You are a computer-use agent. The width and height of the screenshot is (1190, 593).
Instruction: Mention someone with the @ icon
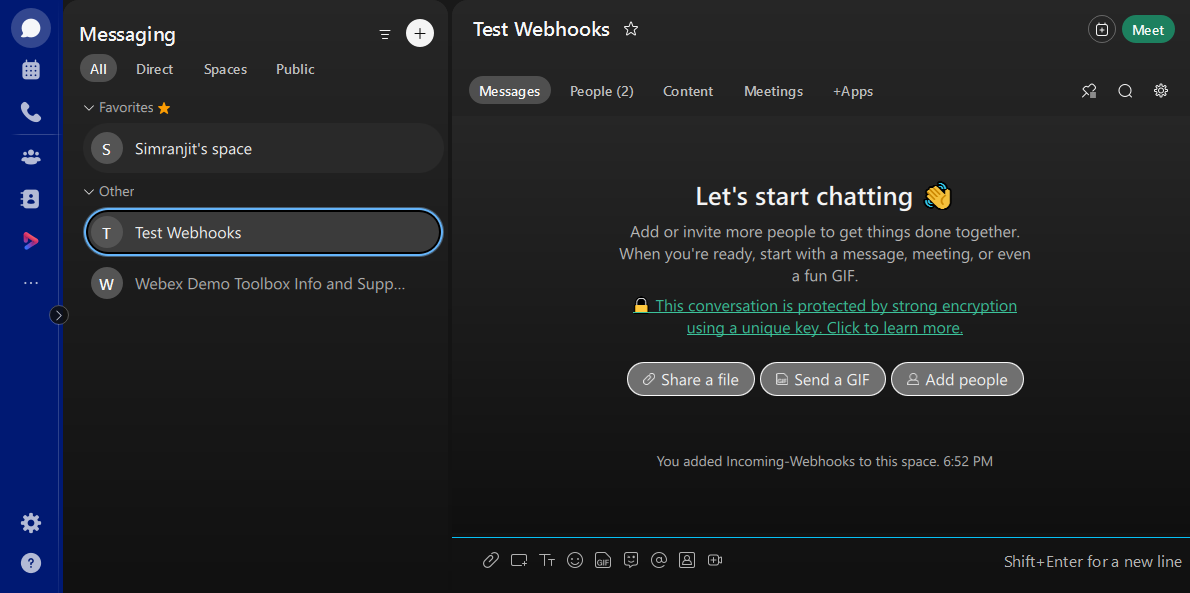659,560
